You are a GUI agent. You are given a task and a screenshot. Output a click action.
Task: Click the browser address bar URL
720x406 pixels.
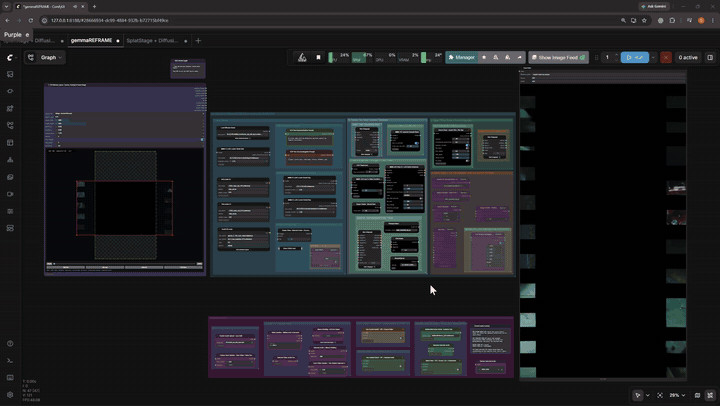tap(109, 20)
